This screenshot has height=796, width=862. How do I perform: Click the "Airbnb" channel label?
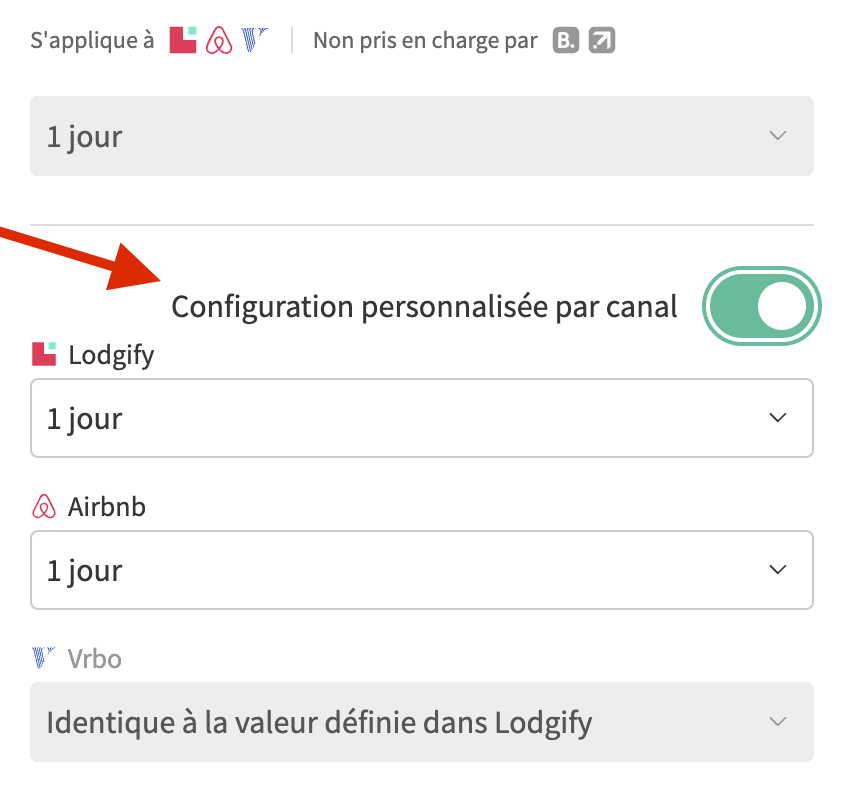click(x=107, y=507)
